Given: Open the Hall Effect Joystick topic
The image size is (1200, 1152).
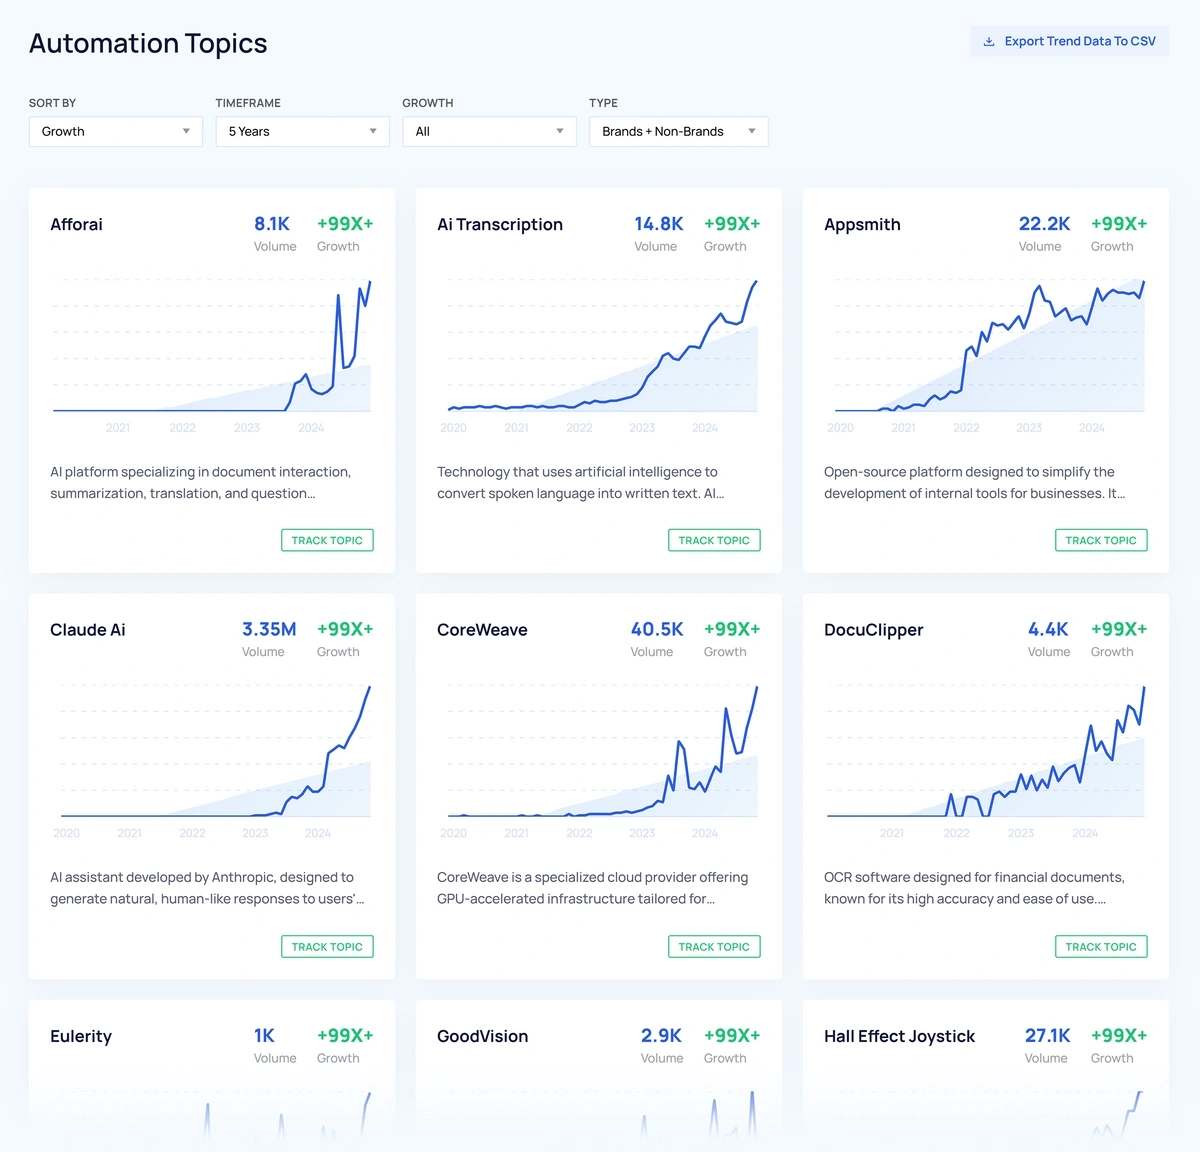Looking at the screenshot, I should pyautogui.click(x=899, y=1036).
